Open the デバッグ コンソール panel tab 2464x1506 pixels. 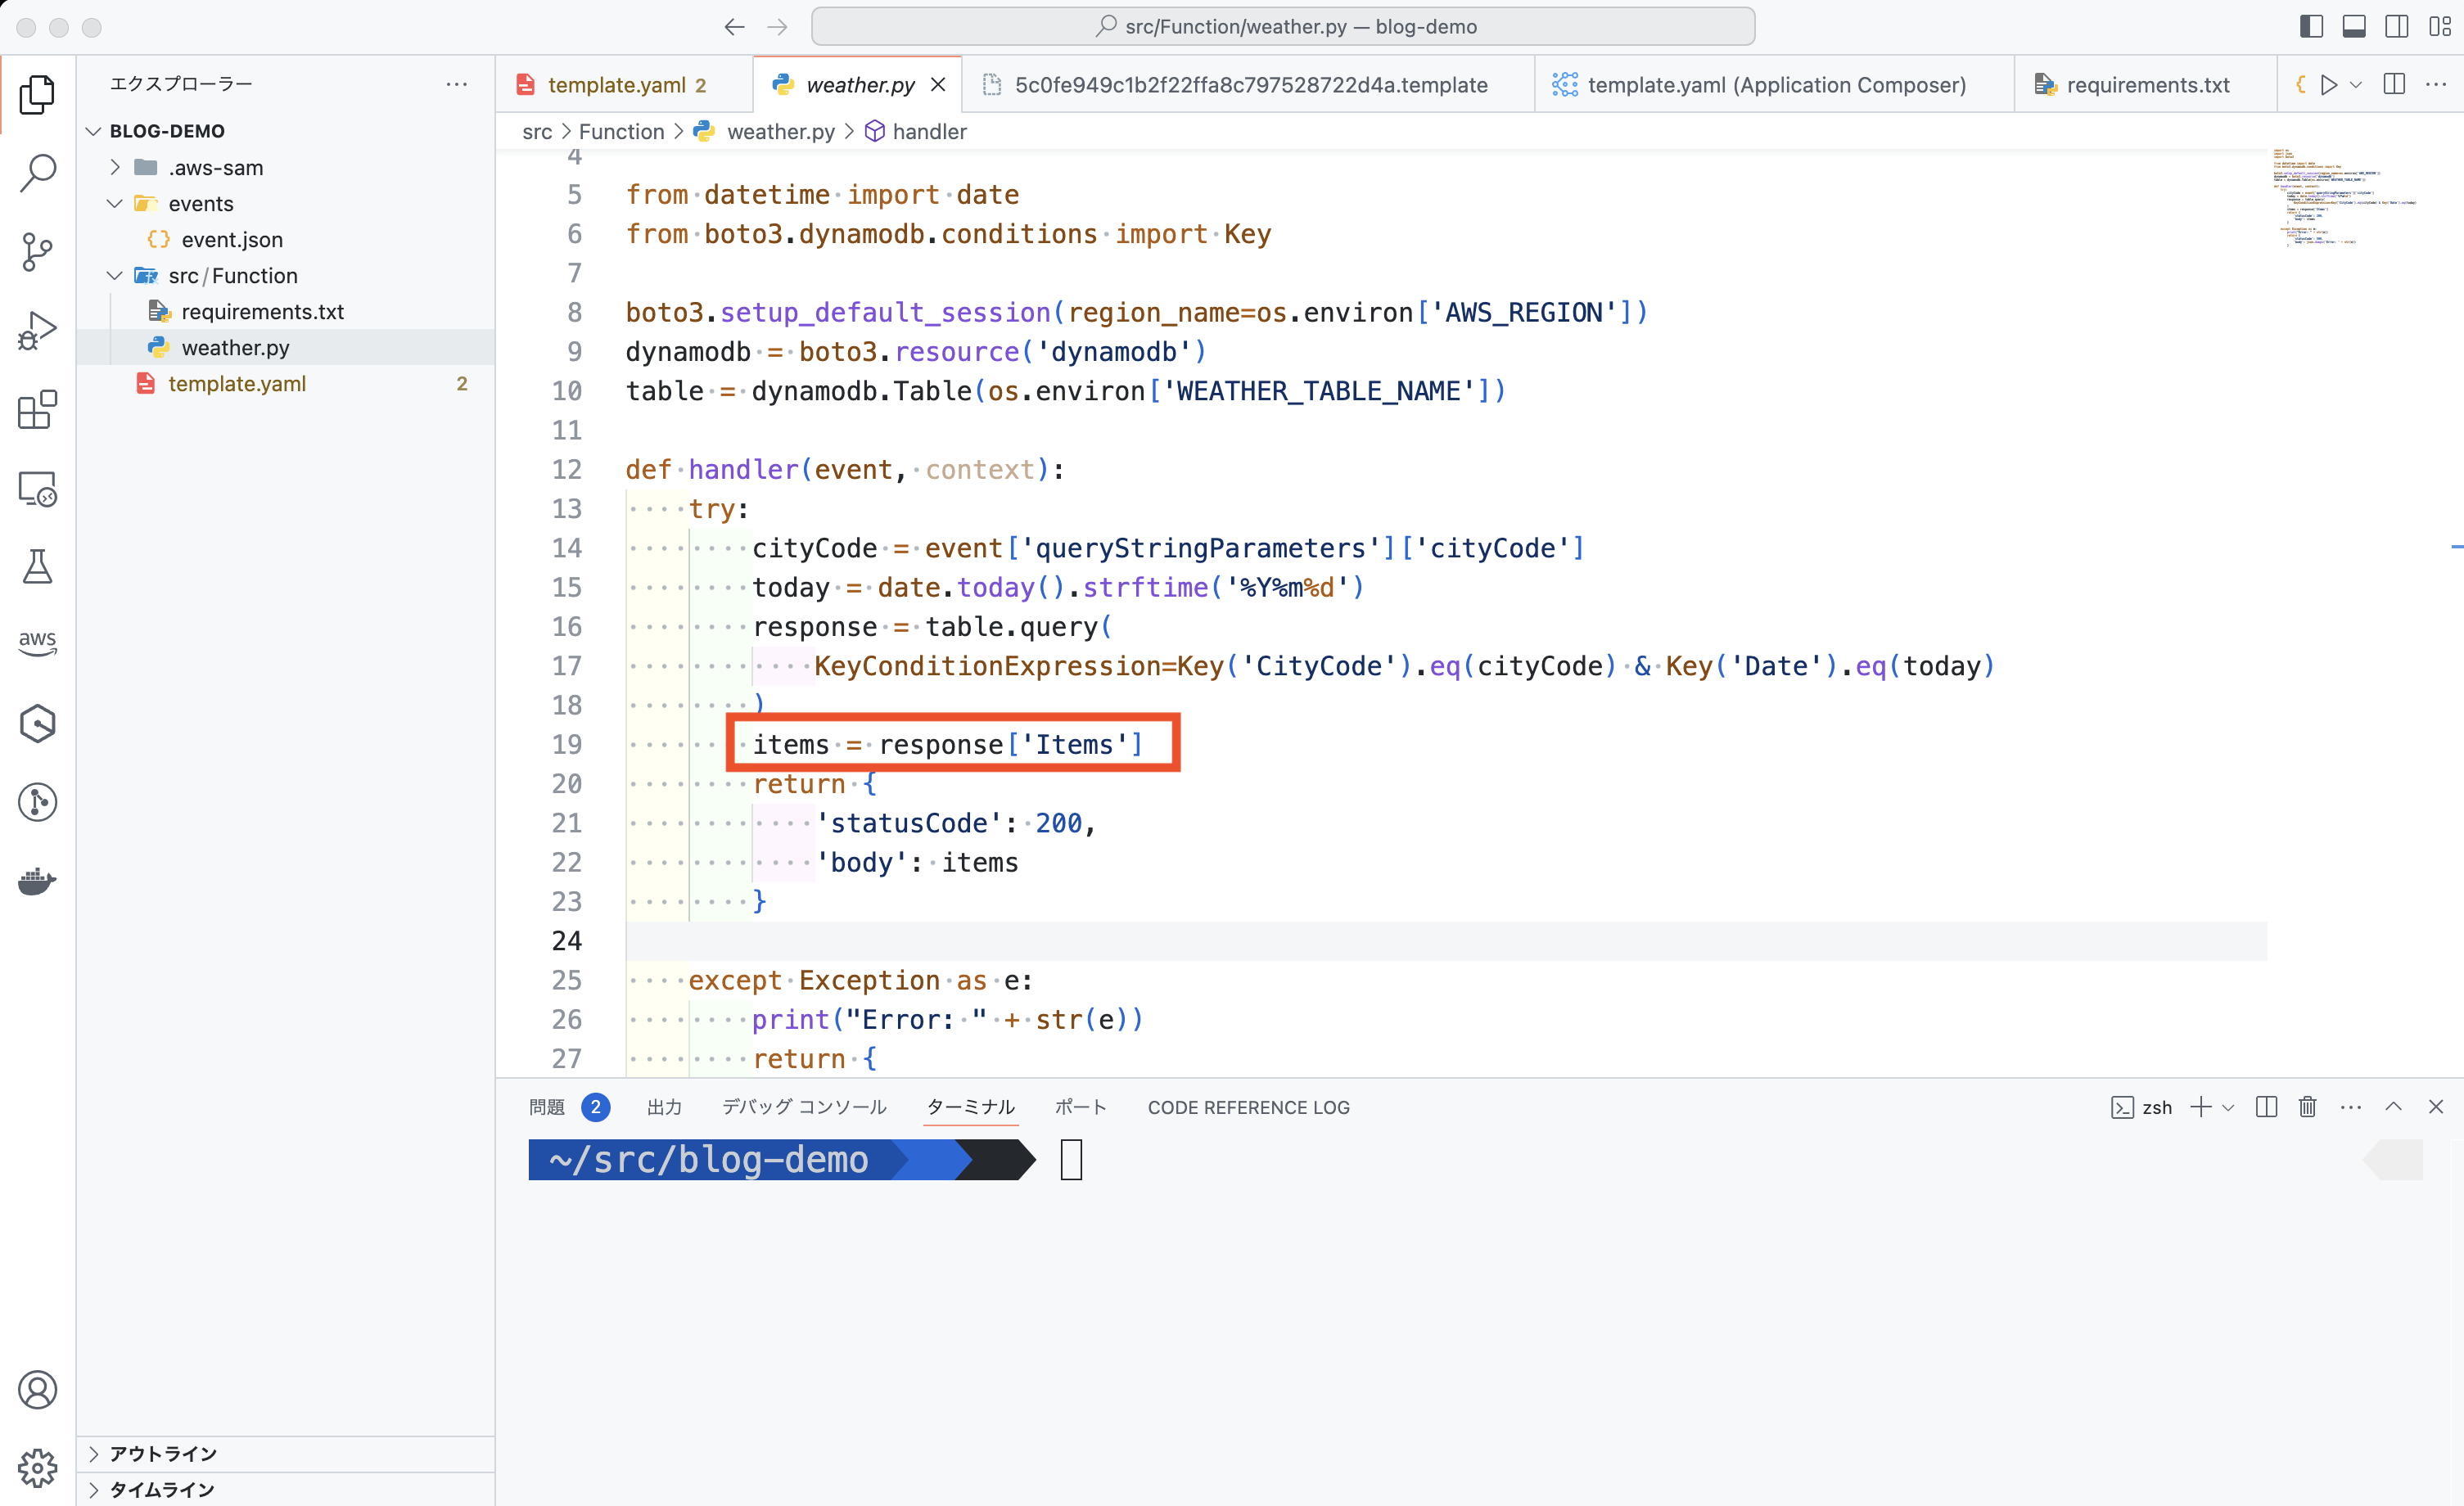click(x=804, y=1107)
